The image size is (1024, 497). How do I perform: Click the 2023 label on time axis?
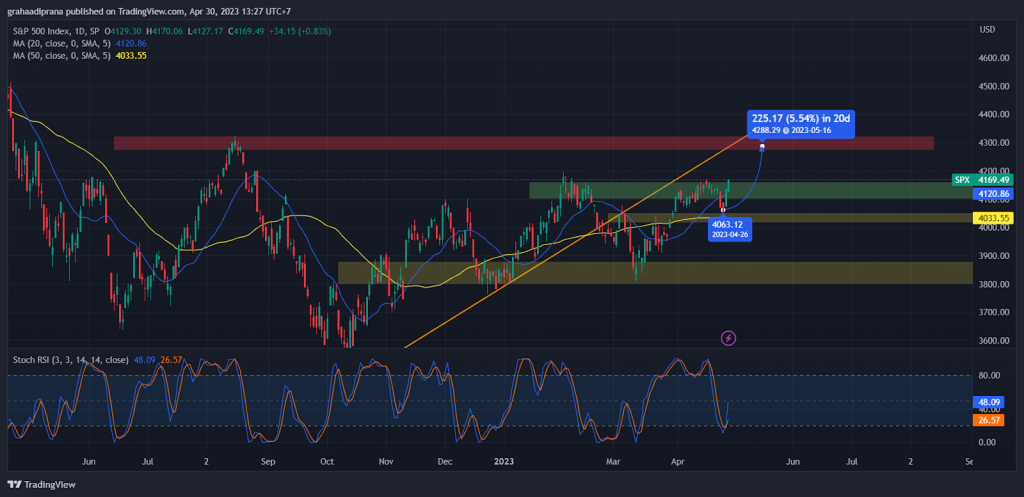504,462
